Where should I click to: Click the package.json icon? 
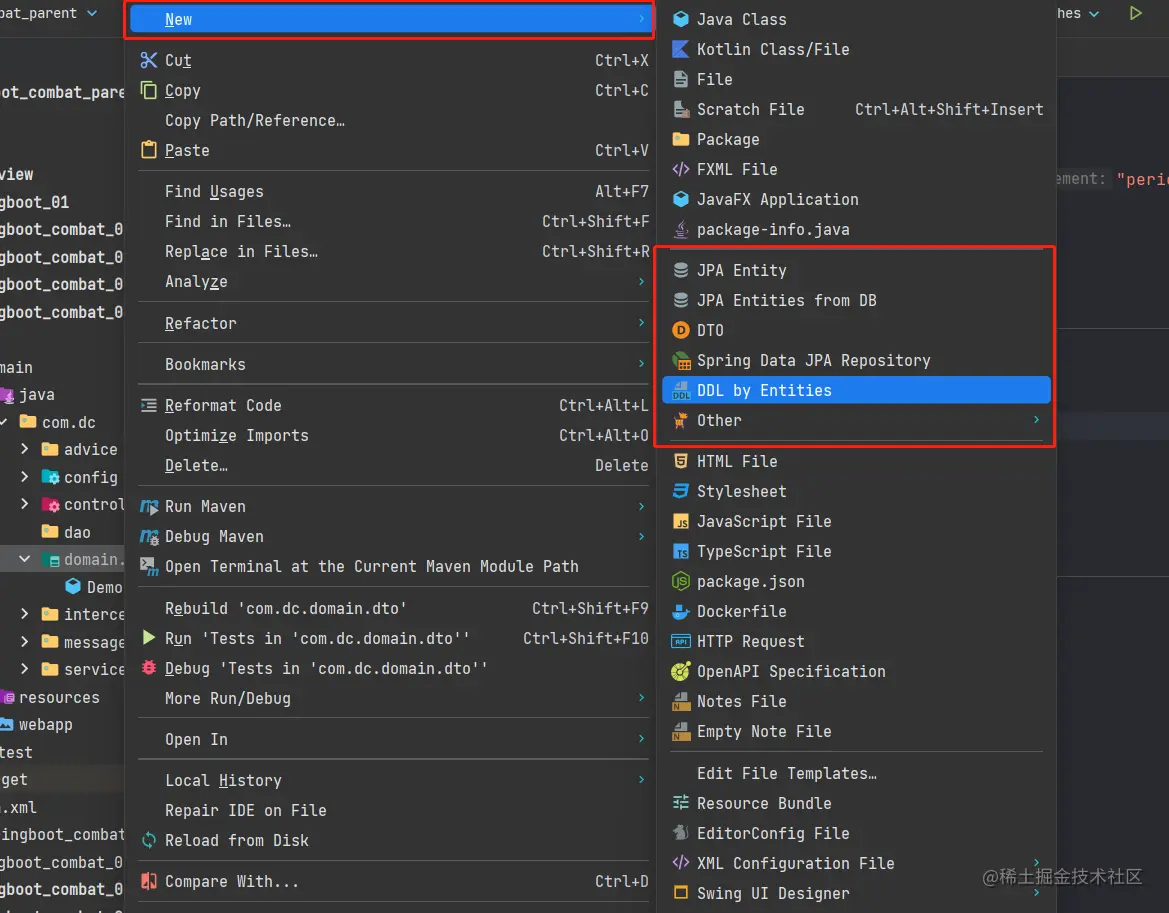[x=681, y=581]
